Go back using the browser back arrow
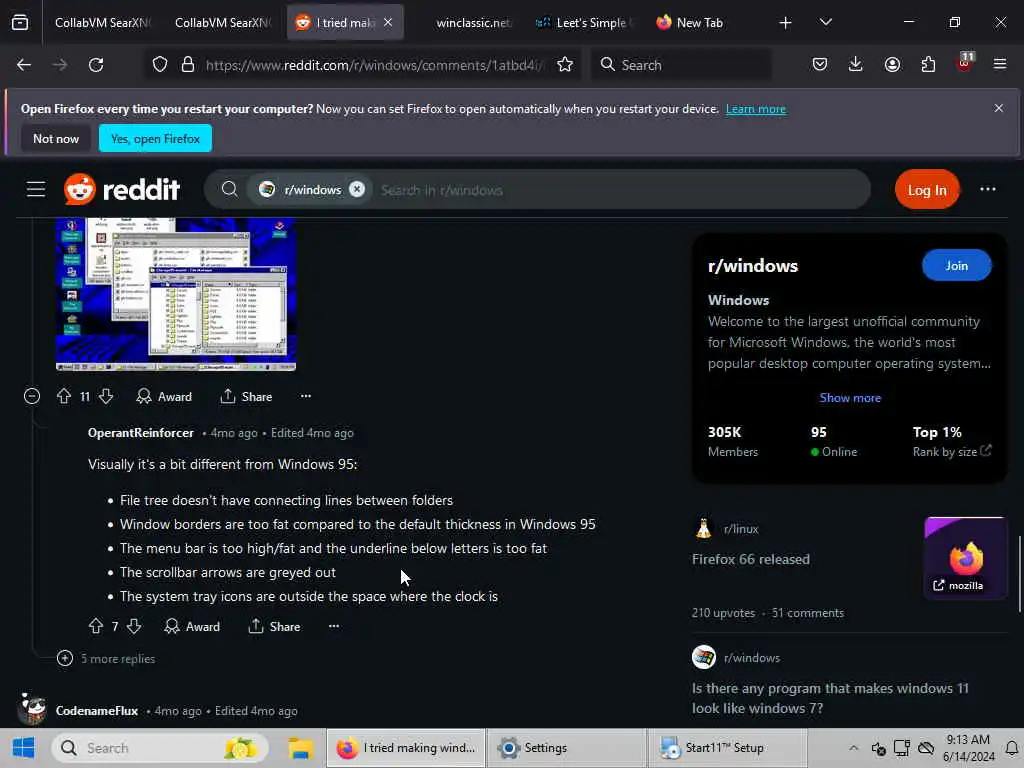Screen dimensions: 1024x768 tap(24, 65)
